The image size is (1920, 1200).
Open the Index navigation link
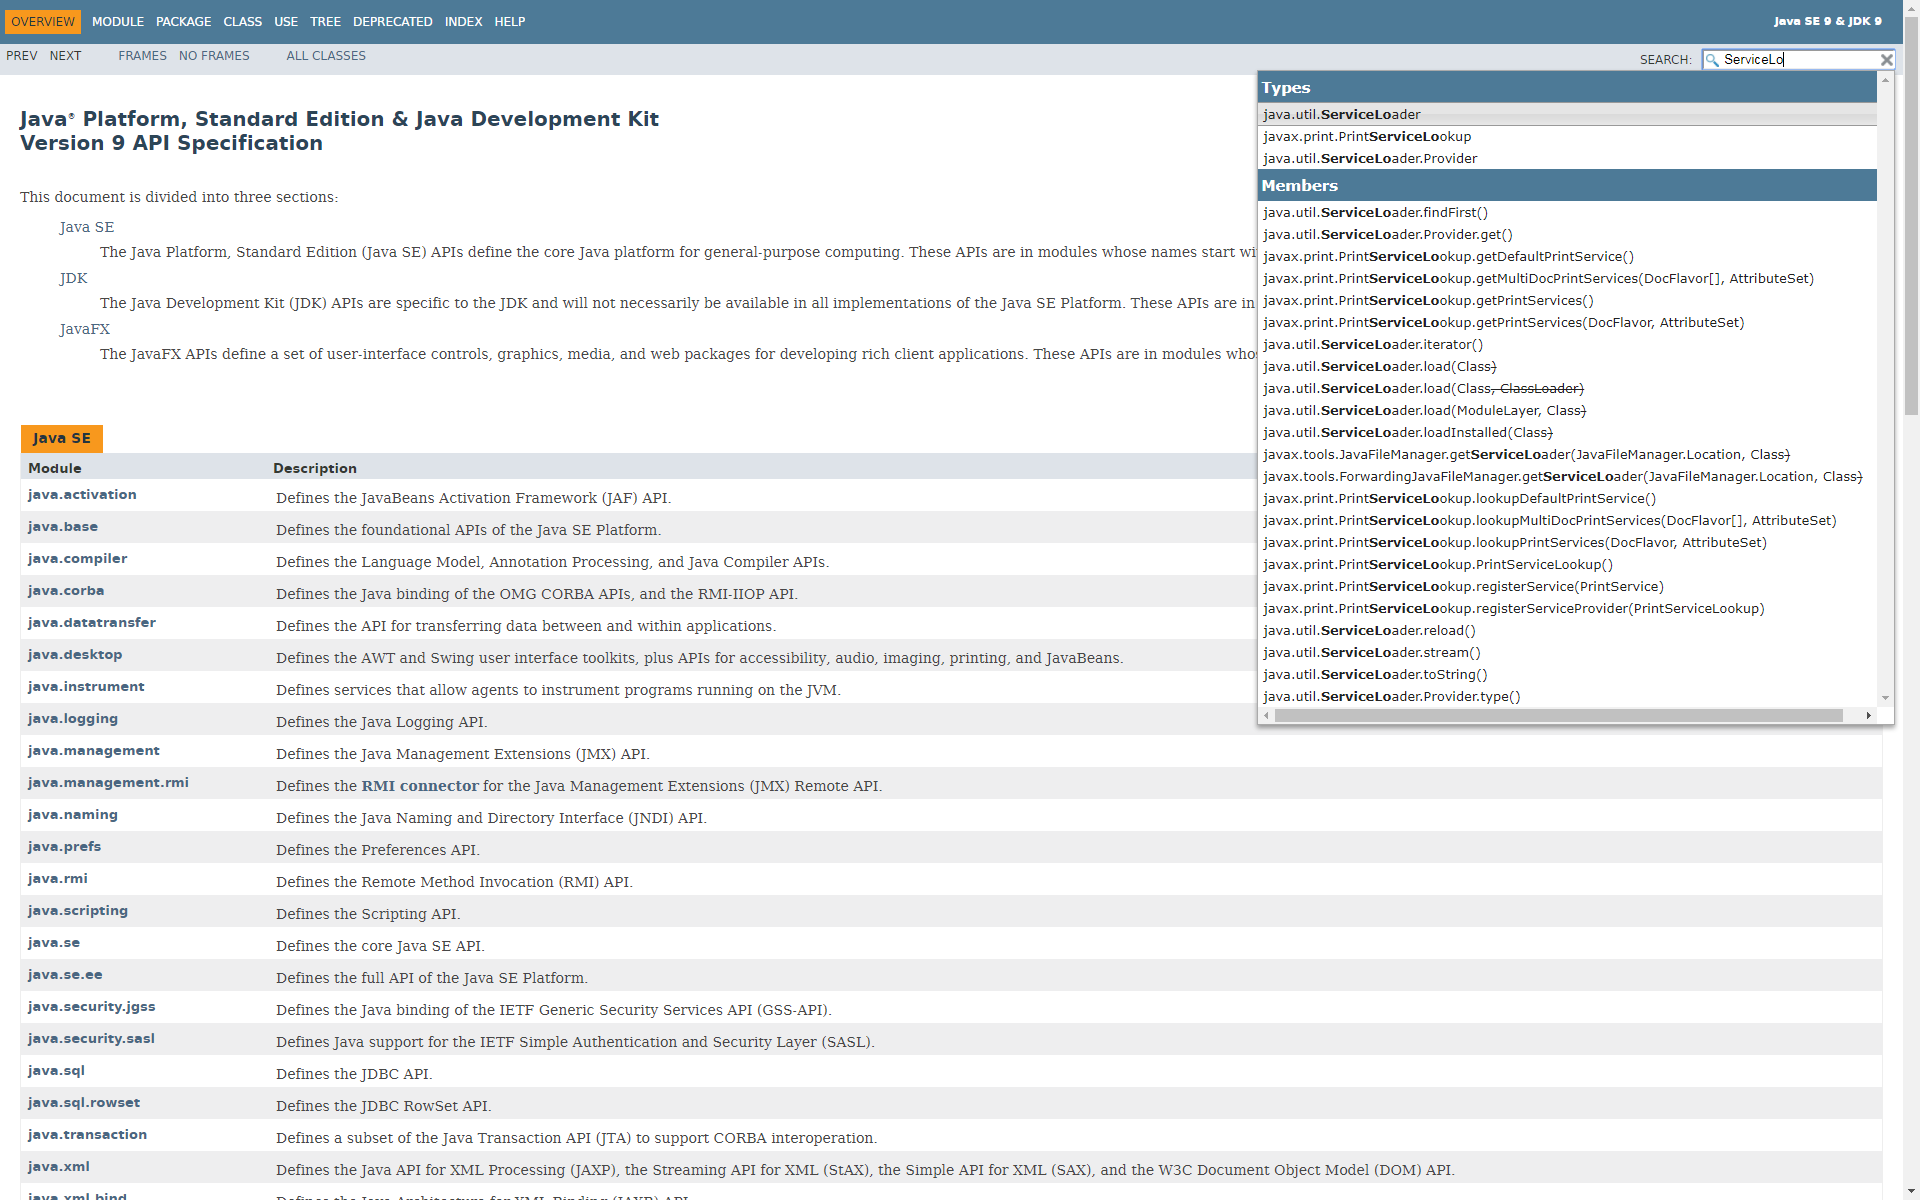(463, 21)
